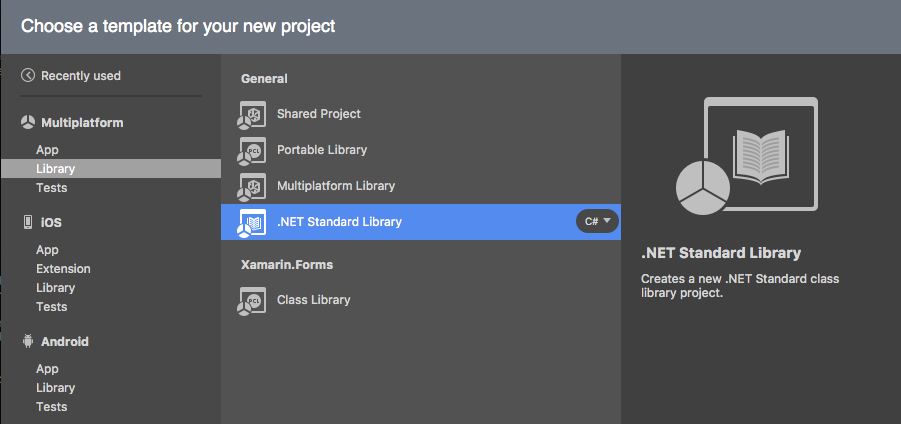Open the C# language dropdown

(598, 221)
